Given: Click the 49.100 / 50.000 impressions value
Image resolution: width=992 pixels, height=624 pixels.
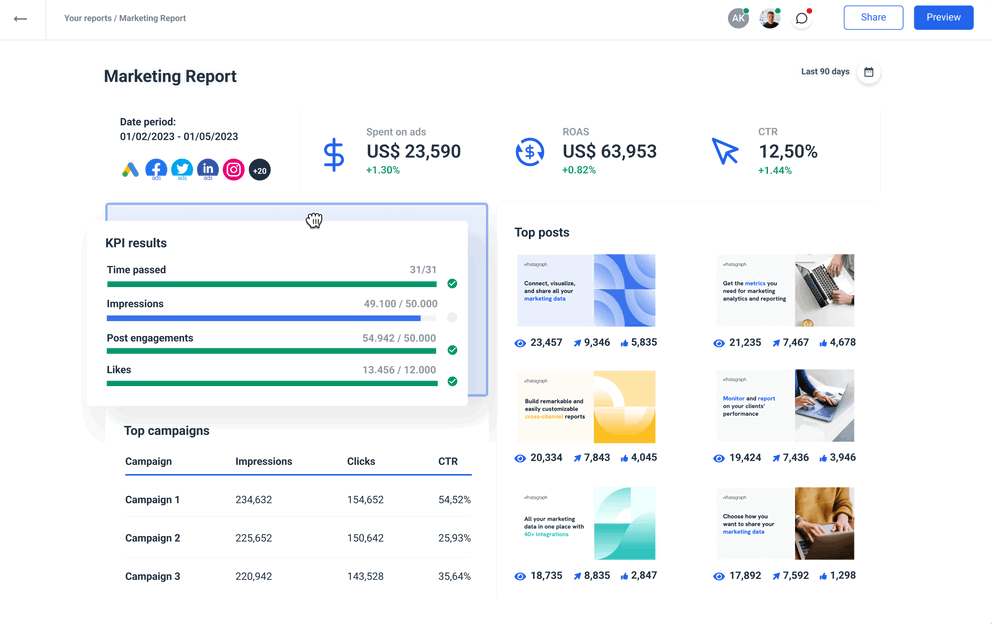Looking at the screenshot, I should 400,304.
